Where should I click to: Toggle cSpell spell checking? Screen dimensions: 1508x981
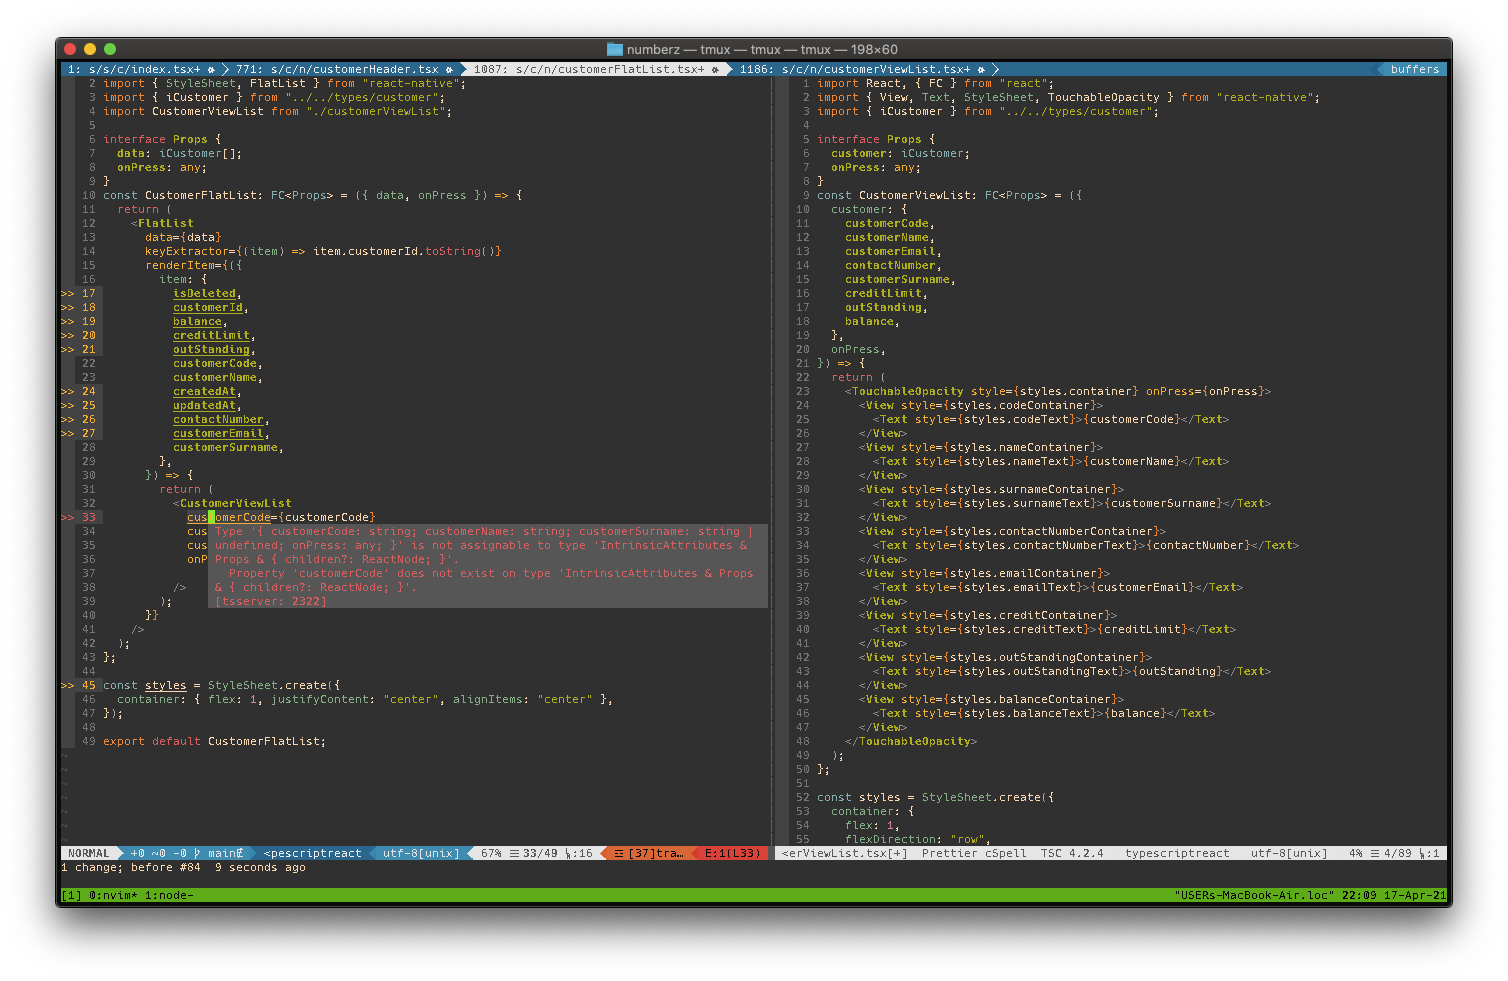[1007, 853]
